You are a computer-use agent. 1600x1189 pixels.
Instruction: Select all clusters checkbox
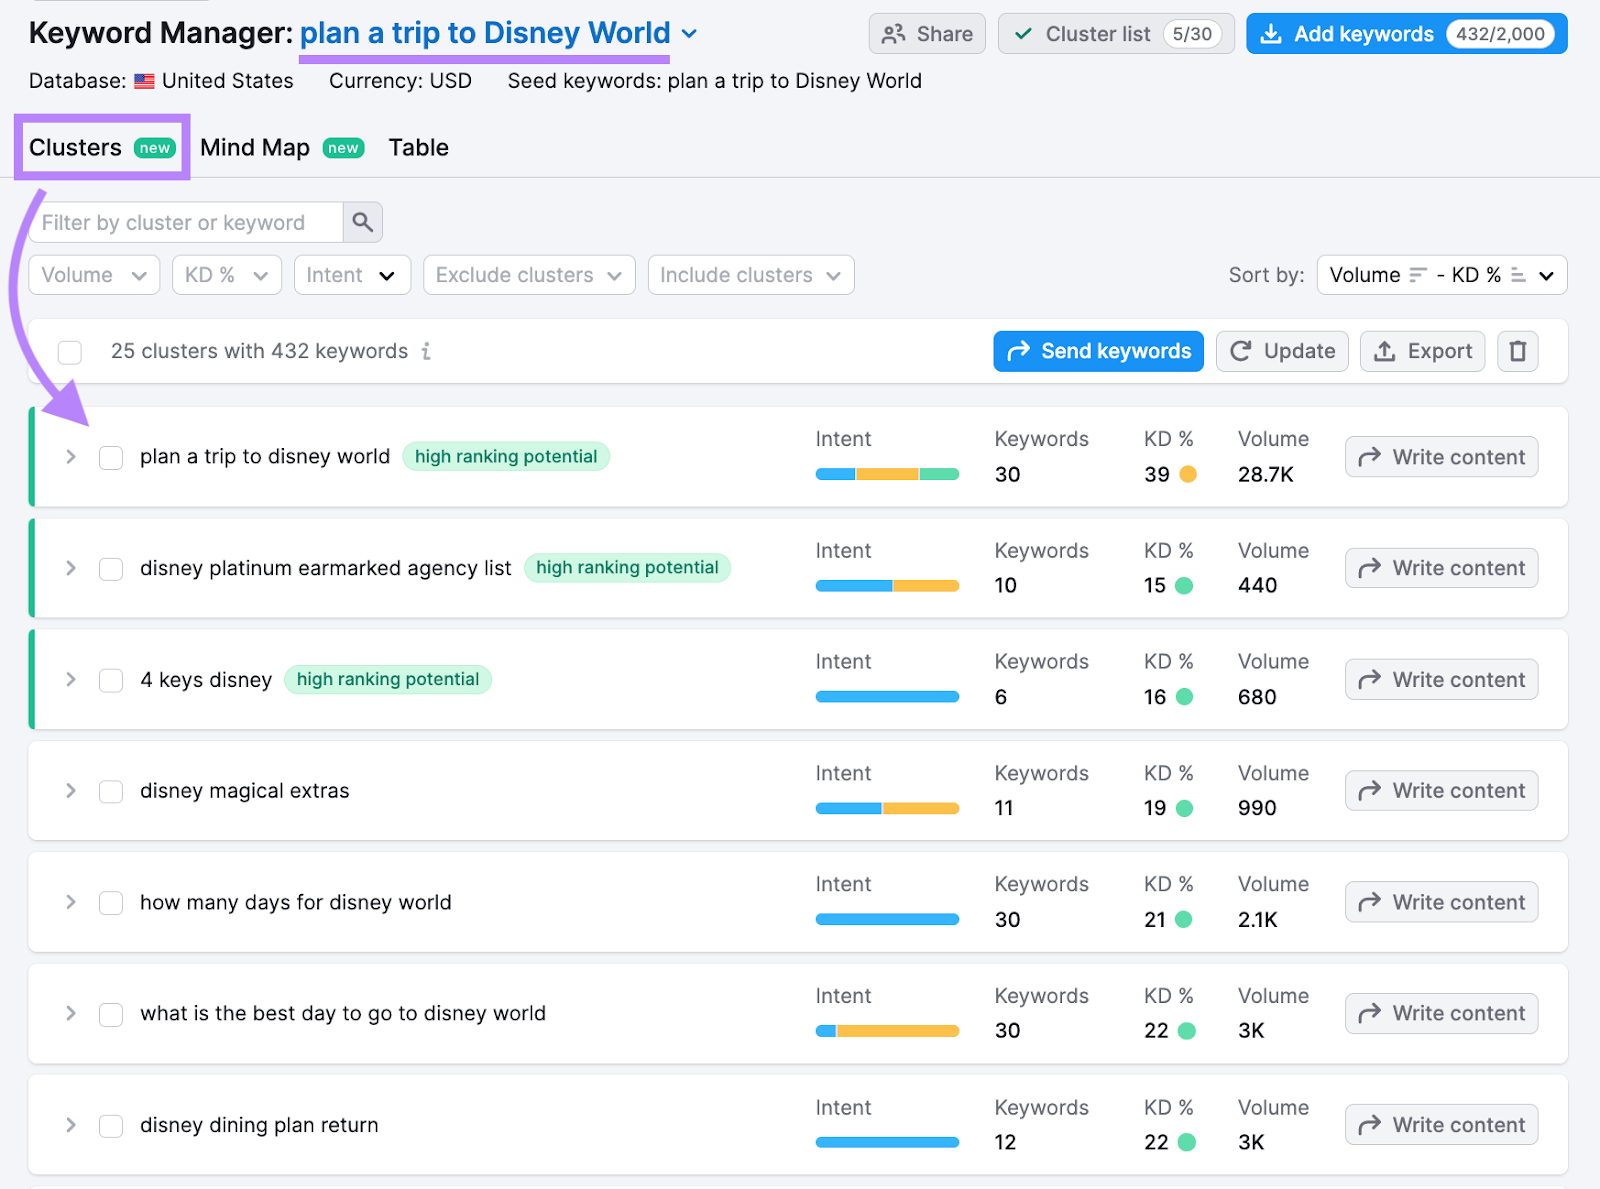70,352
